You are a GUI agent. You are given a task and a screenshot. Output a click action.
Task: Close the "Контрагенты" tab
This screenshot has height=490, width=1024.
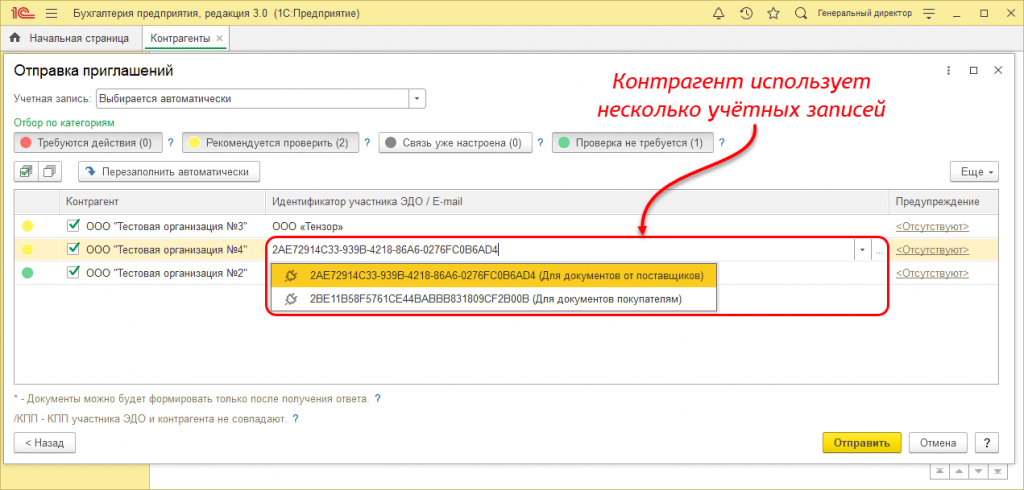(219, 38)
